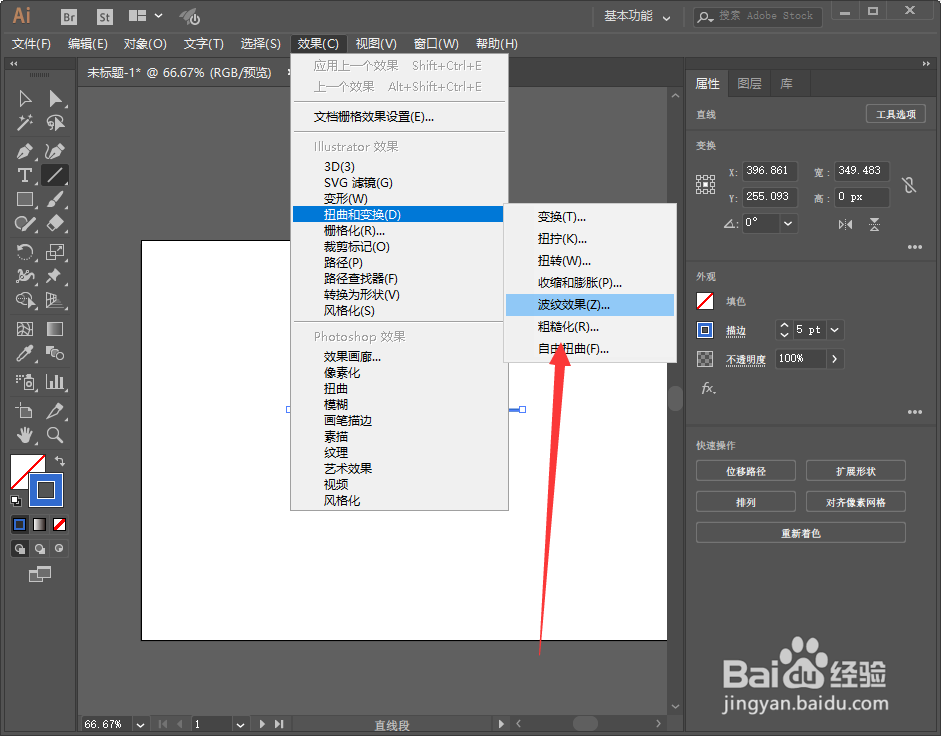
Task: Set paint mode to Gradient
Action: [x=40, y=525]
